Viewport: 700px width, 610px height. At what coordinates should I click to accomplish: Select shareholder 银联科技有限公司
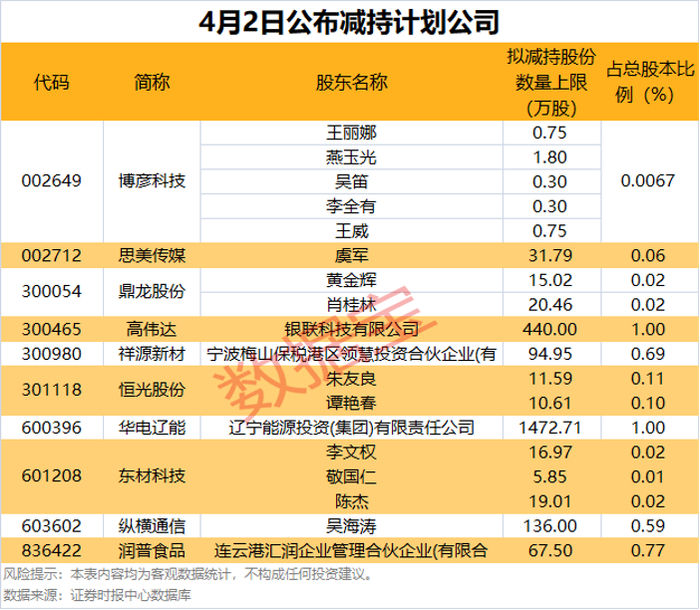click(352, 329)
